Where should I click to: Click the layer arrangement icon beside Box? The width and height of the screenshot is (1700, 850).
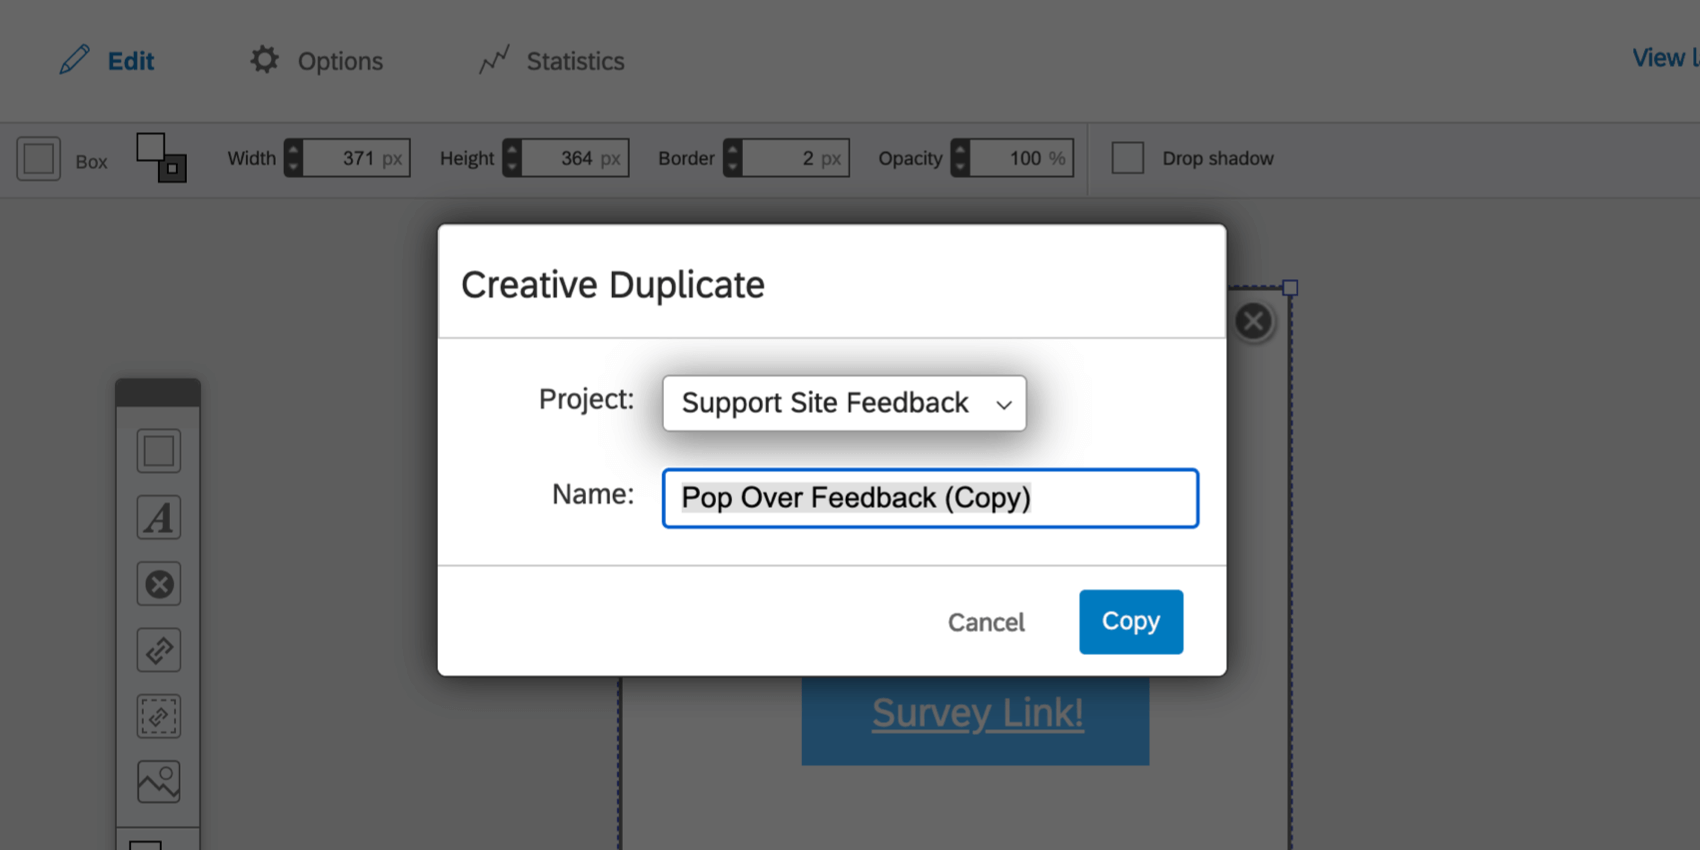[x=161, y=158]
